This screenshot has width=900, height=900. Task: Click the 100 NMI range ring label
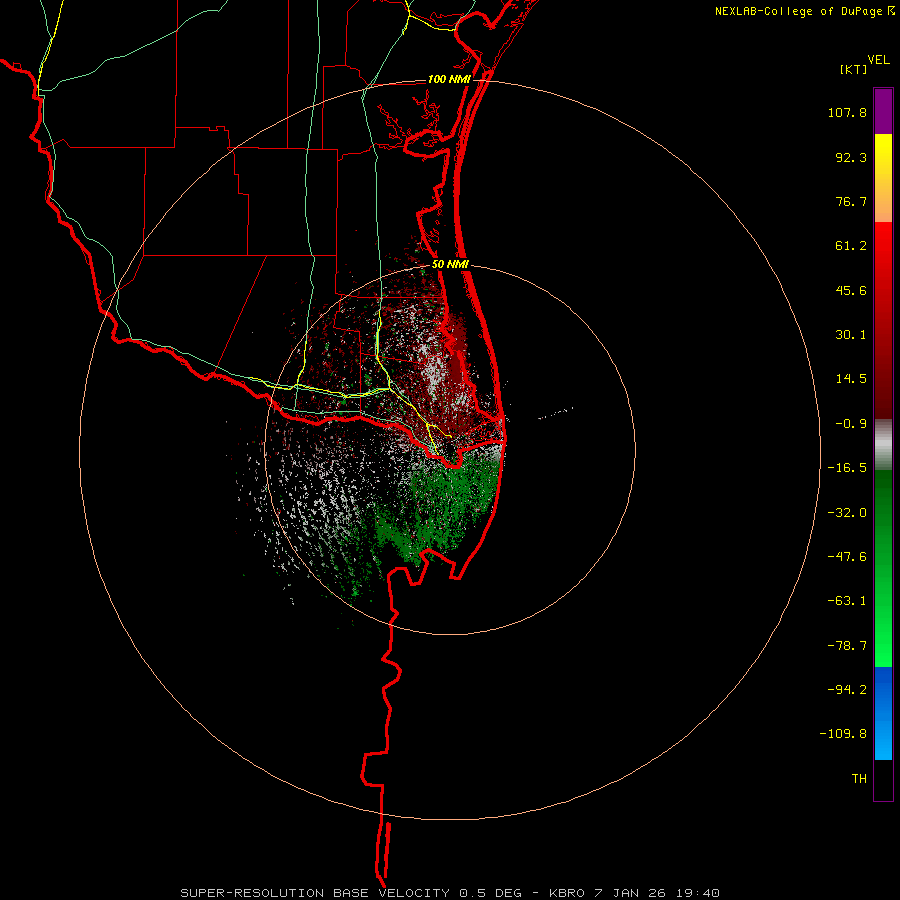449,79
